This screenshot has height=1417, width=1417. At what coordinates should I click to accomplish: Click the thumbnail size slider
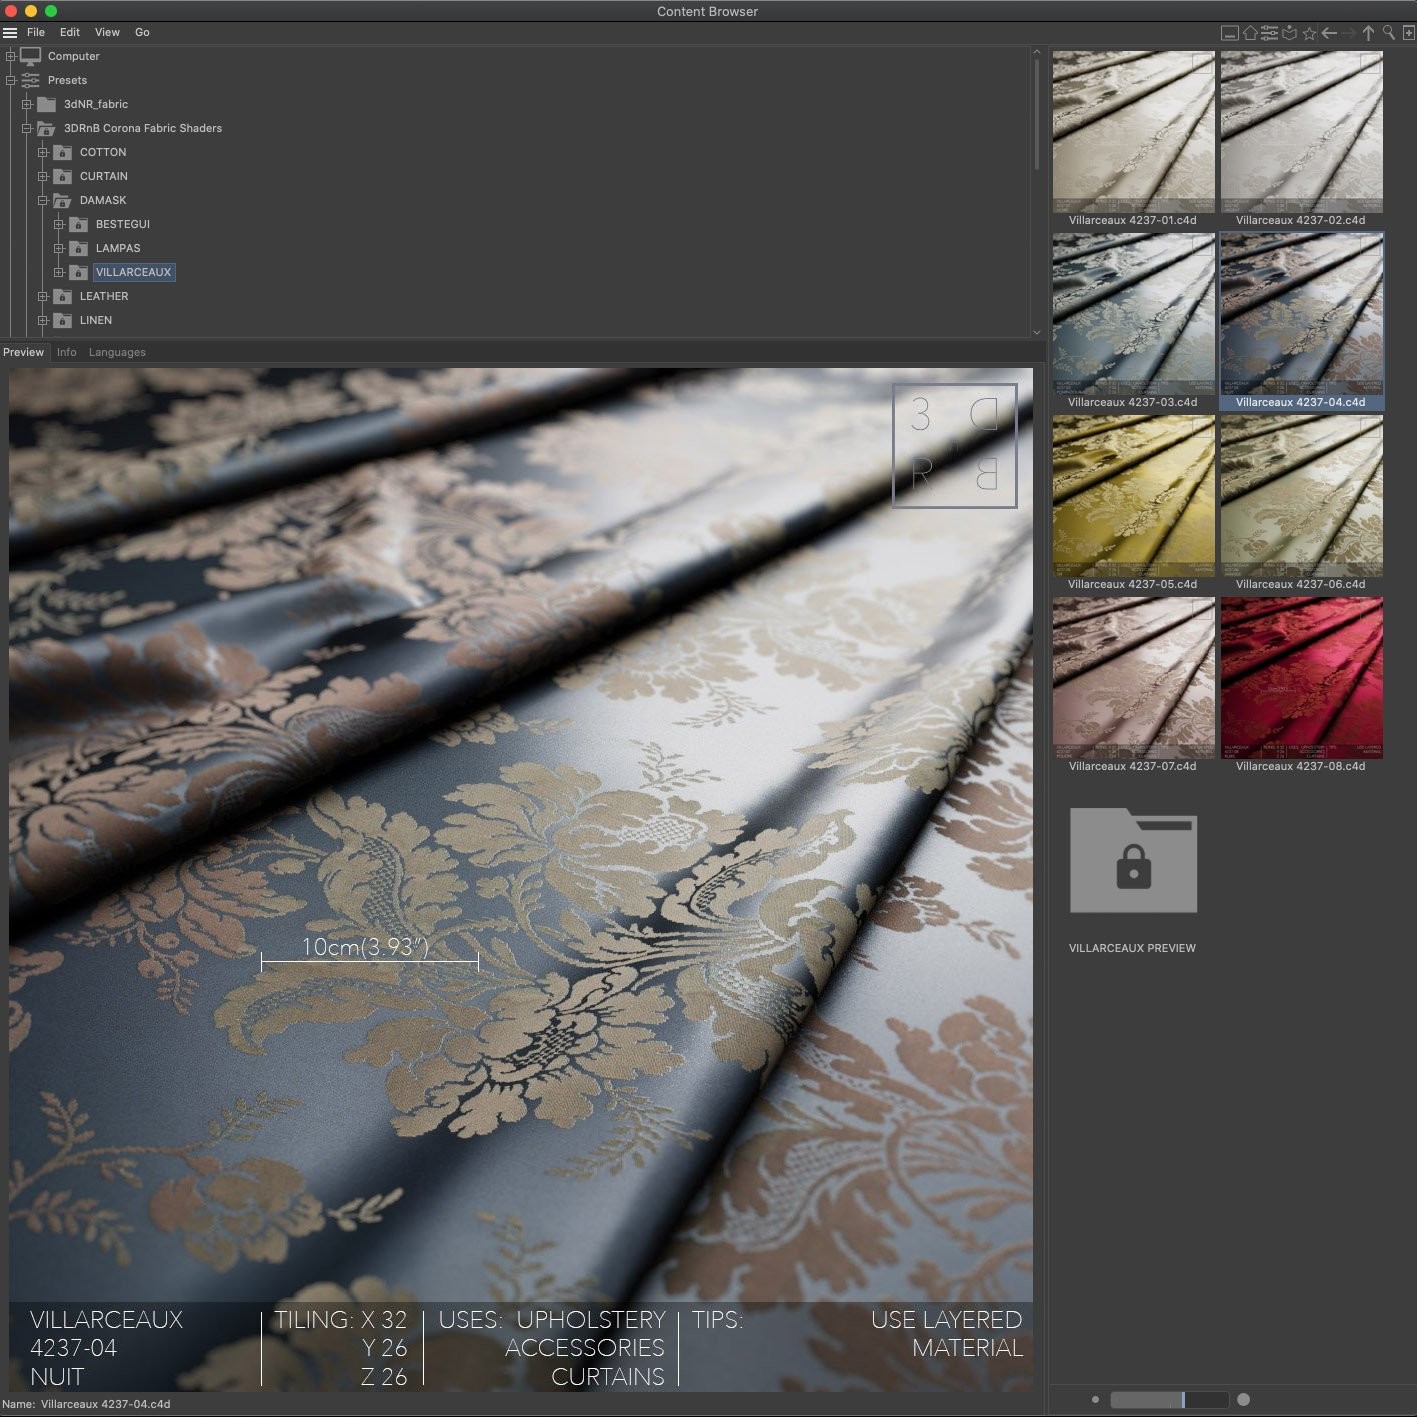click(1185, 1400)
